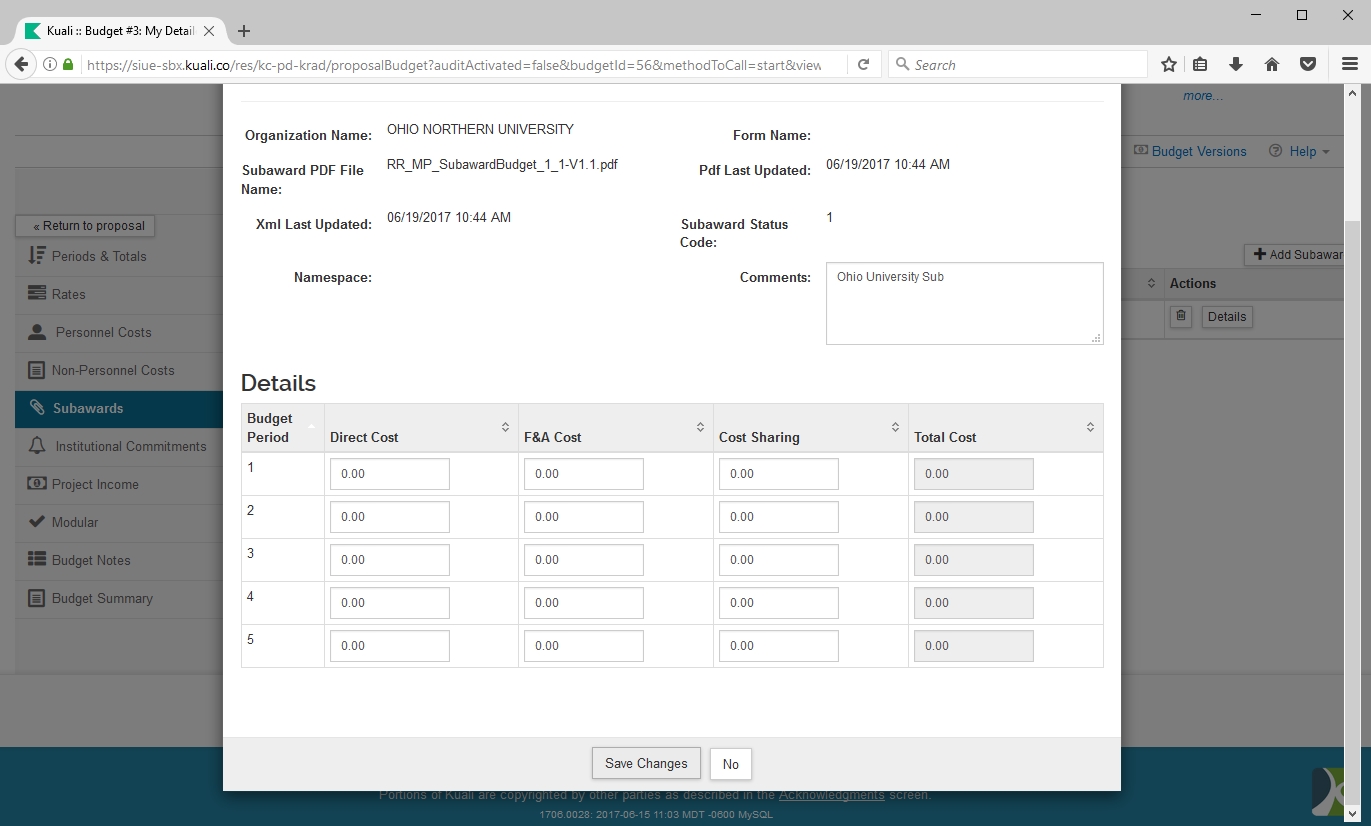This screenshot has height=826, width=1371.
Task: Go to browser home icon
Action: click(1272, 65)
